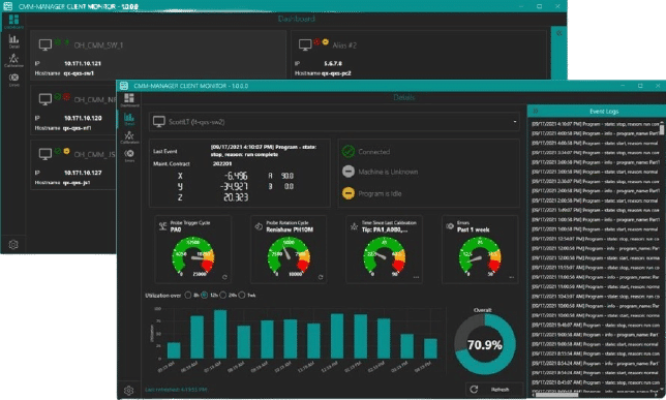Reset the Probe Trigger Cycle gauge counter

click(225, 277)
